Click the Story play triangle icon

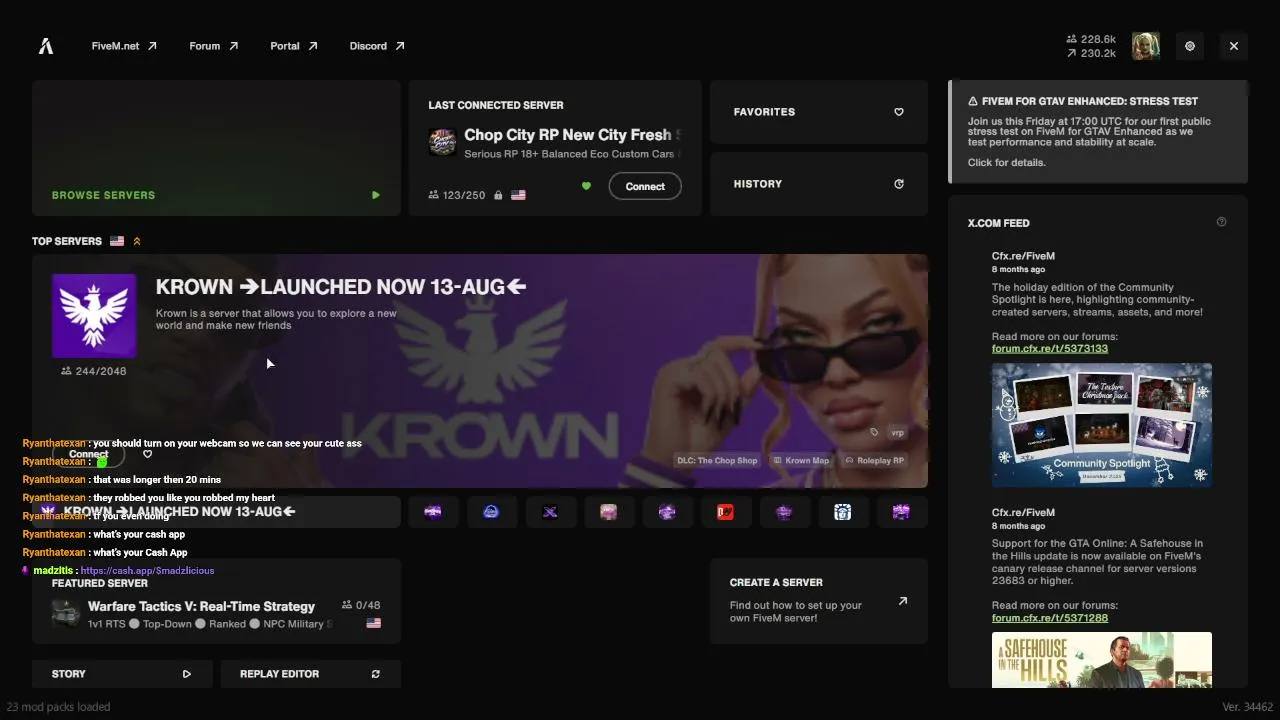pos(187,674)
